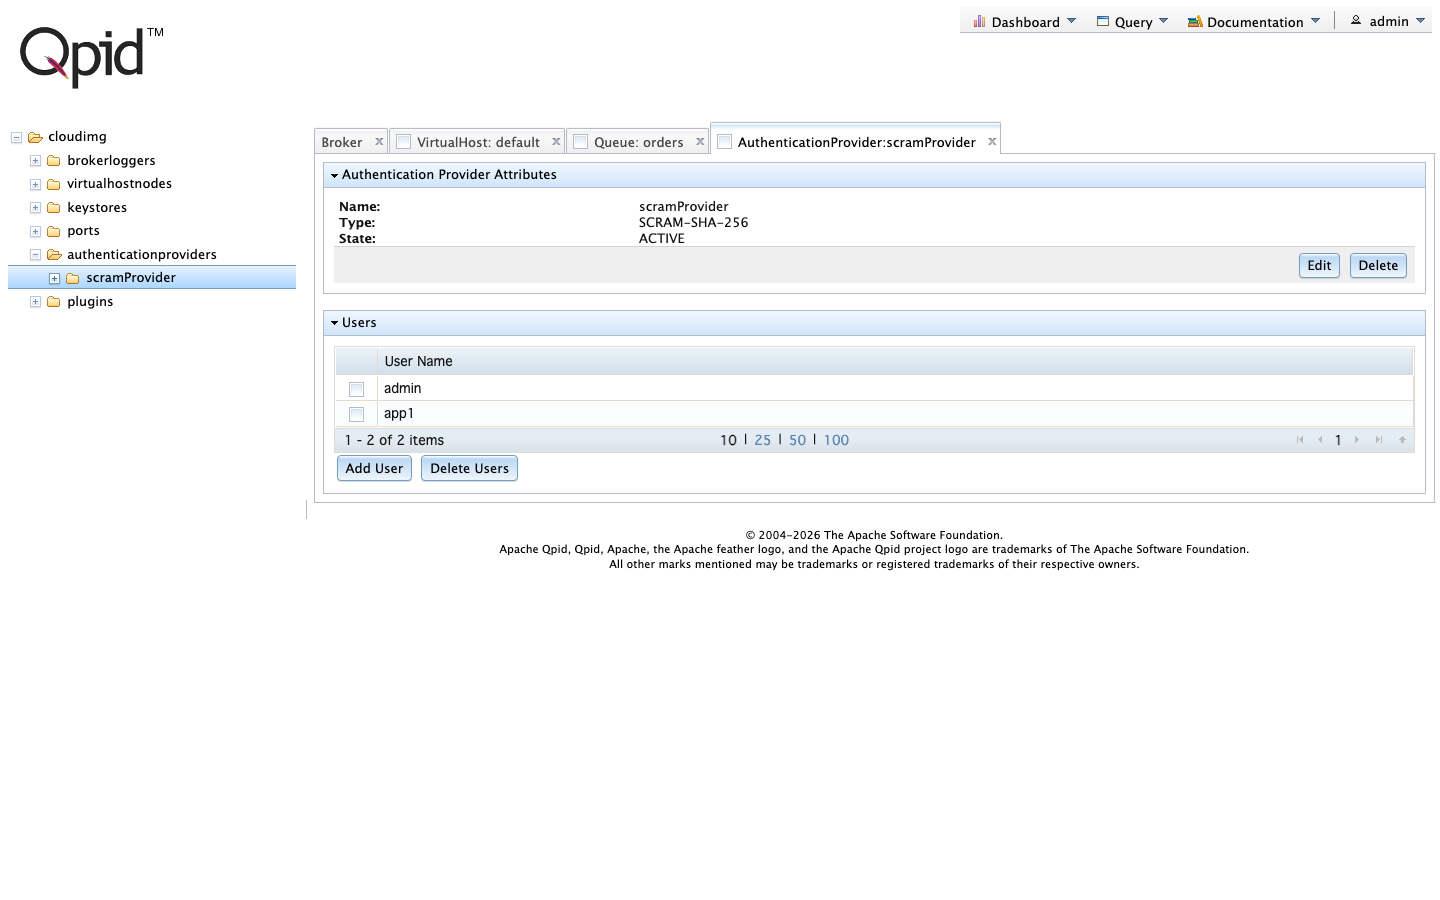Expand the brokerloggers tree node
This screenshot has width=1440, height=900.
(35, 161)
